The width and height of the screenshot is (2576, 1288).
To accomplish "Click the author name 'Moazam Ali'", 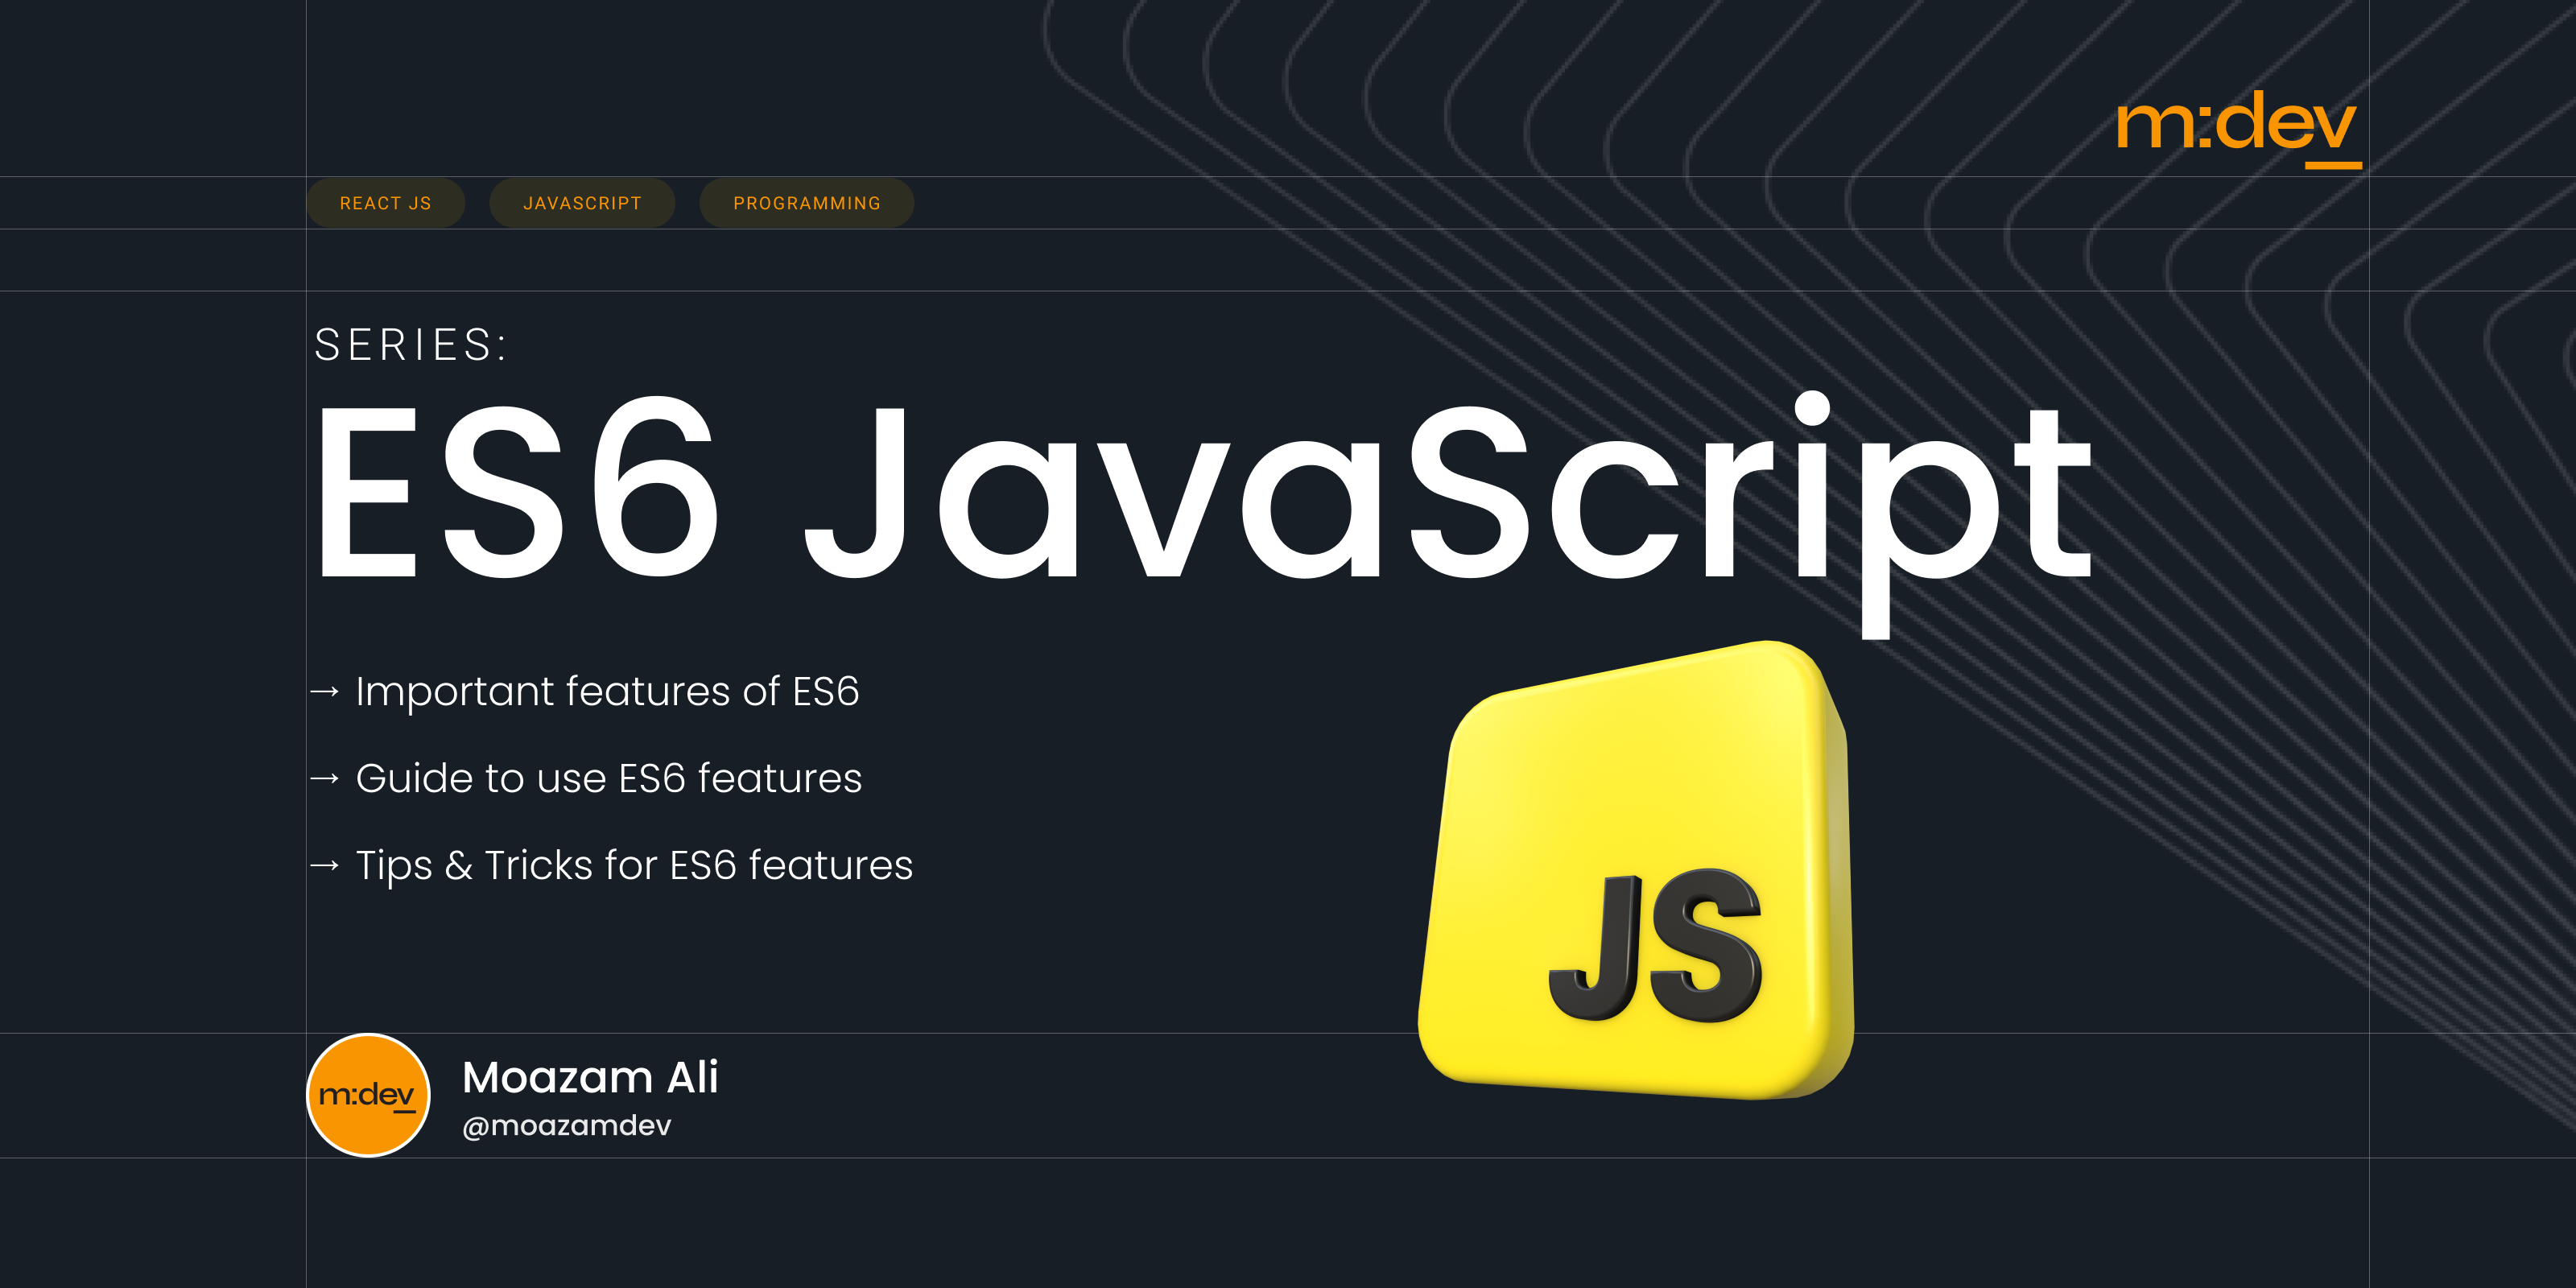I will coord(590,1077).
